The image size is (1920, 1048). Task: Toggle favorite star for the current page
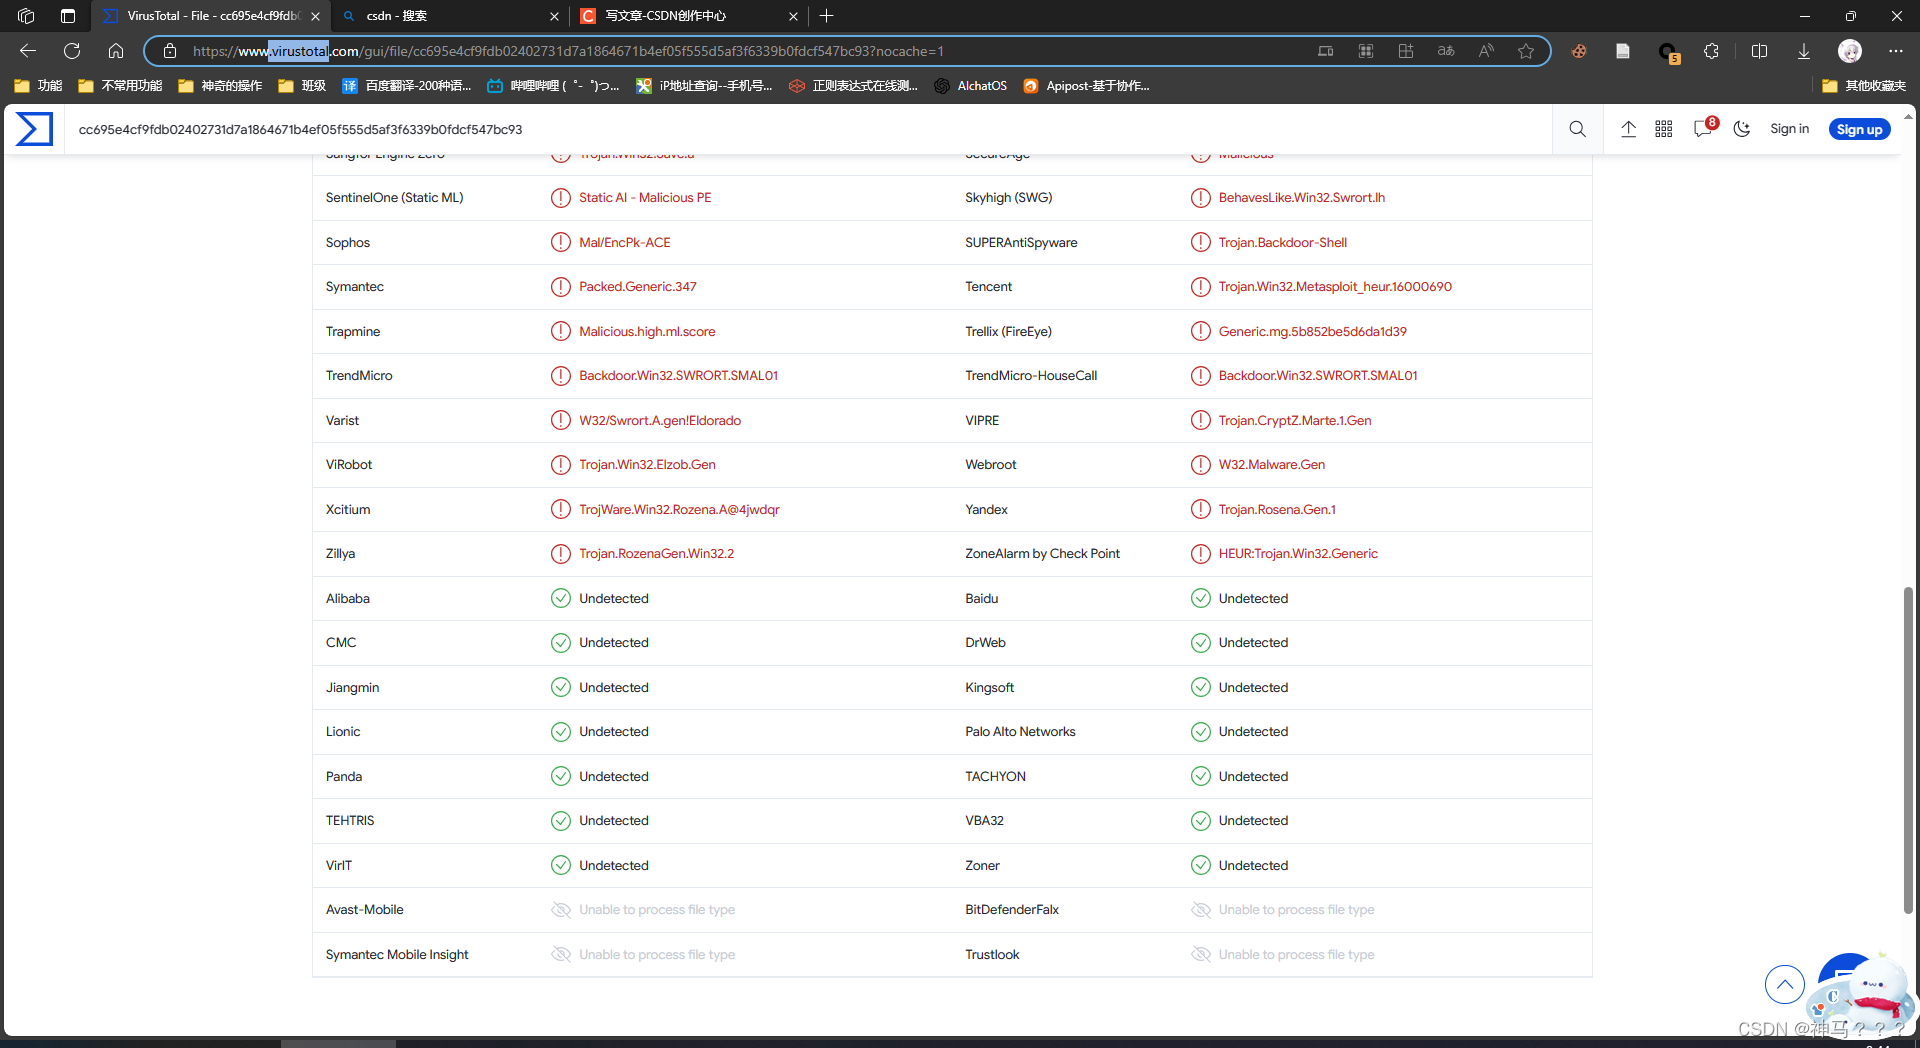(x=1526, y=51)
